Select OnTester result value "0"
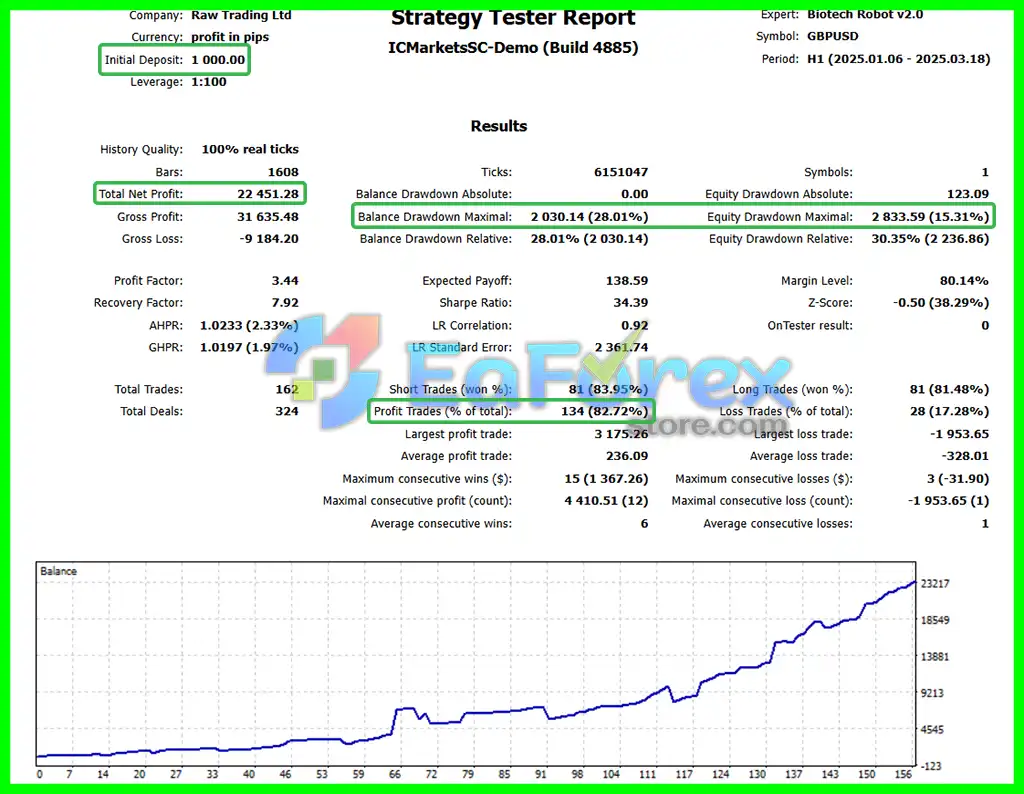 [x=985, y=325]
